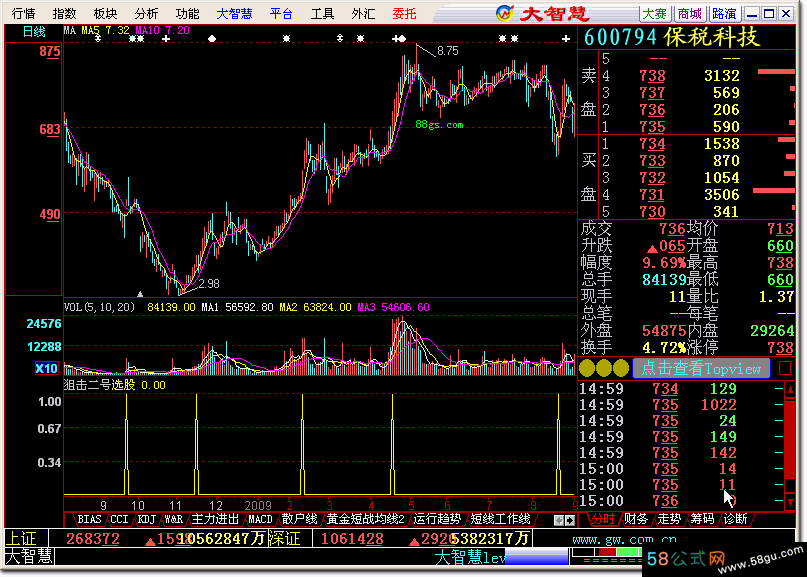
Task: Click the white diamond info marker above chart
Action: point(212,39)
